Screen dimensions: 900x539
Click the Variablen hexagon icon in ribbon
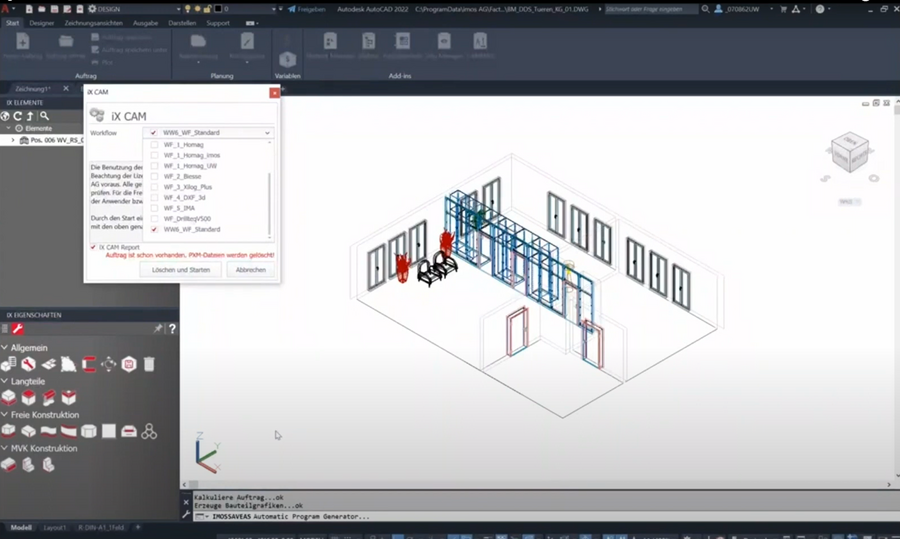pyautogui.click(x=288, y=59)
